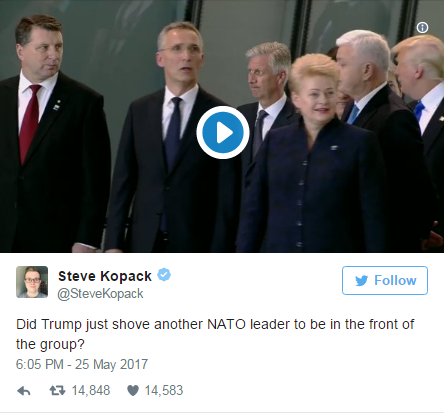Viewport: 444px width, 413px height.
Task: Play the embedded tweet video
Action: coord(223,132)
